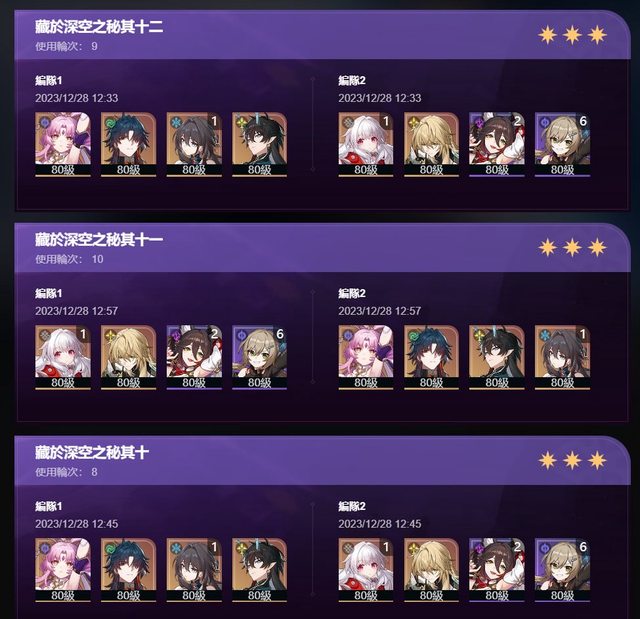Viewport: 640px width, 619px height.
Task: Click three-star rating of stage 十一
Action: click(572, 247)
